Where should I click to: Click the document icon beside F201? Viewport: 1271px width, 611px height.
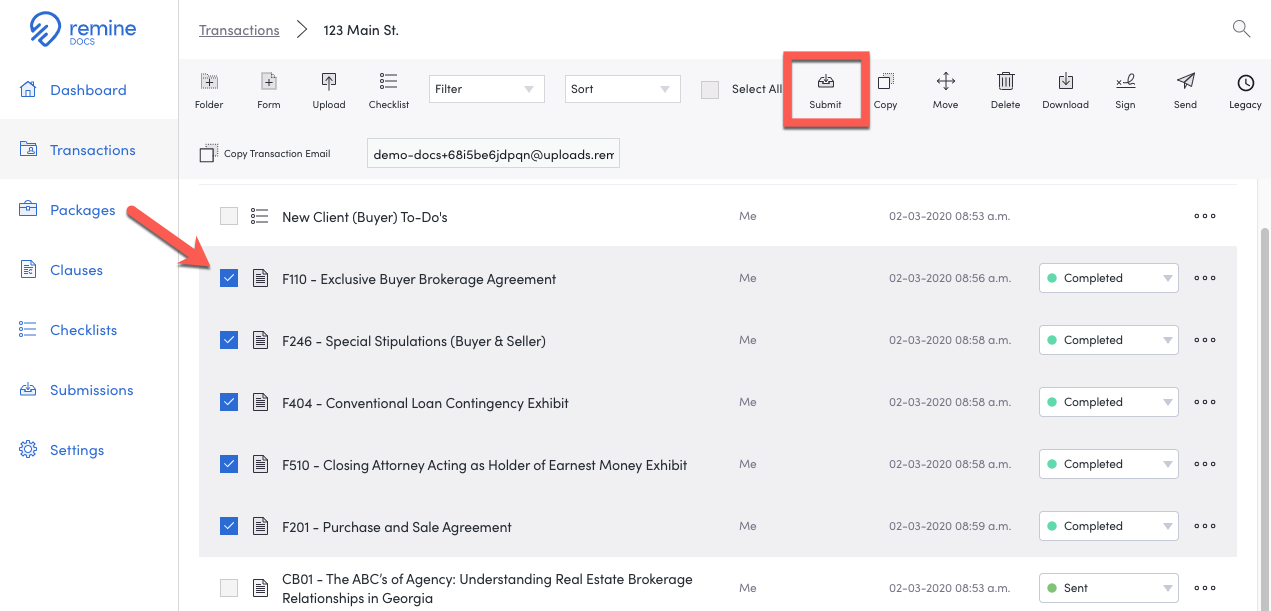tap(260, 526)
